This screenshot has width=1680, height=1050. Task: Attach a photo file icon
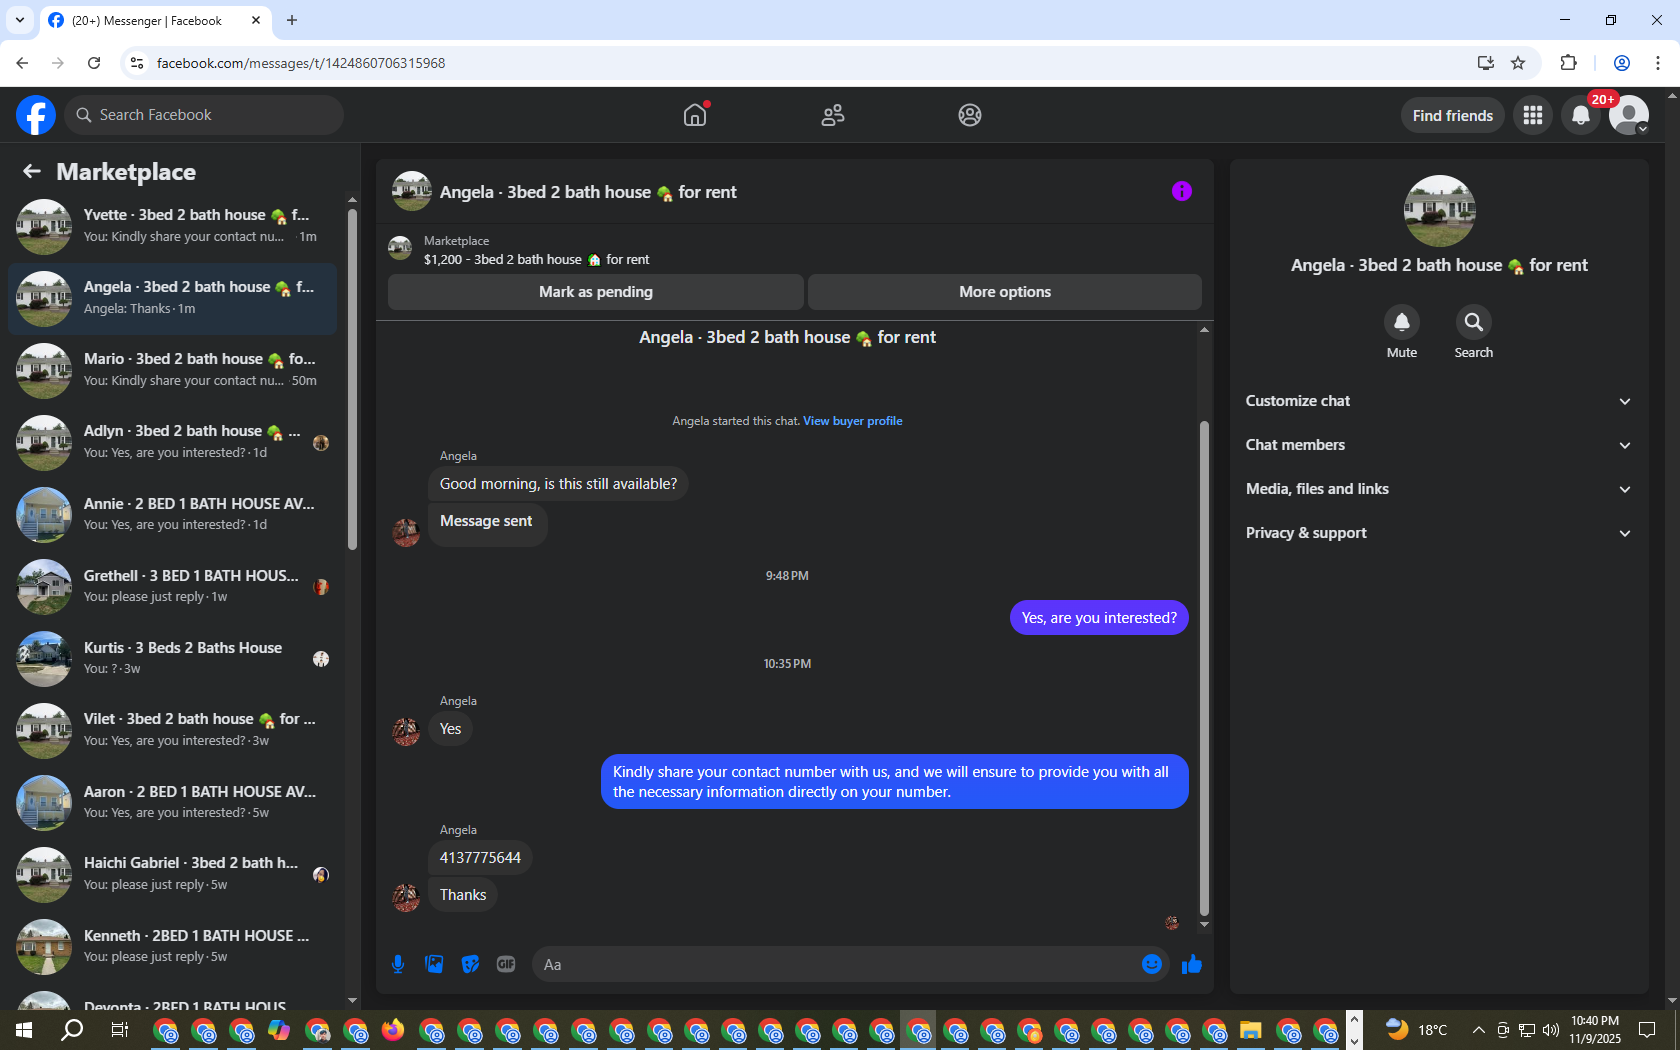pyautogui.click(x=434, y=964)
